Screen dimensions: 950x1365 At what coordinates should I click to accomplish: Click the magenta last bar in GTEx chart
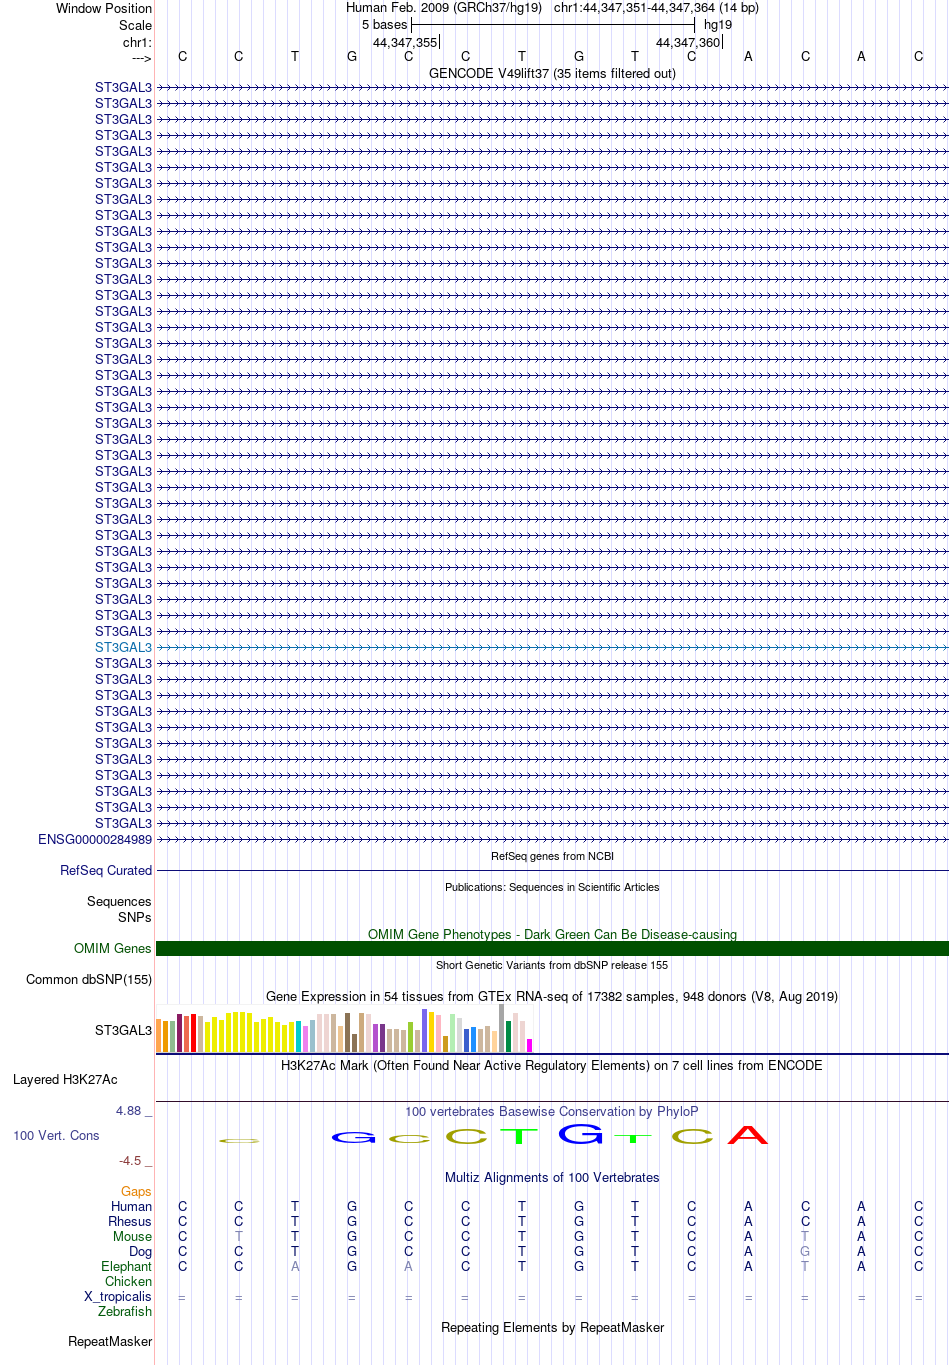tap(530, 1045)
